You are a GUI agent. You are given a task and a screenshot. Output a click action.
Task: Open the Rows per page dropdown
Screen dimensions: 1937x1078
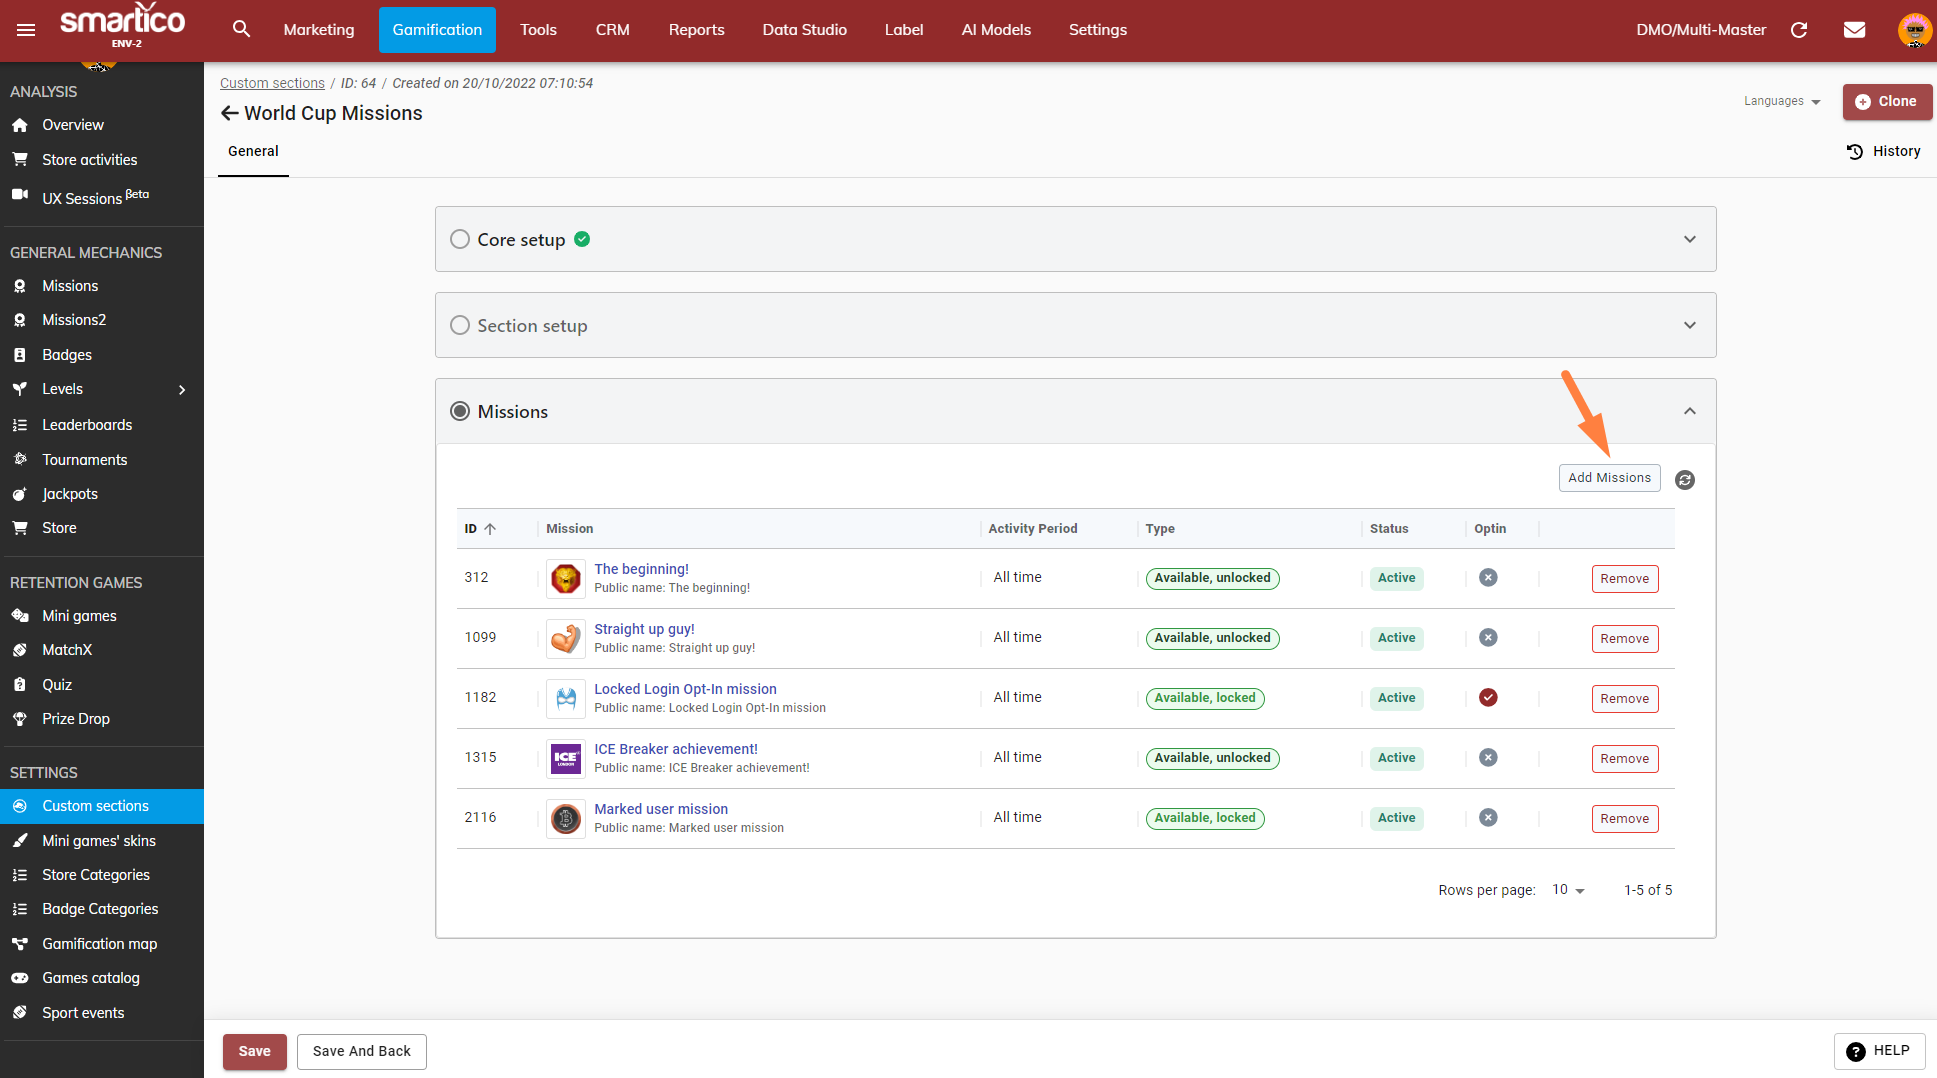(1568, 890)
